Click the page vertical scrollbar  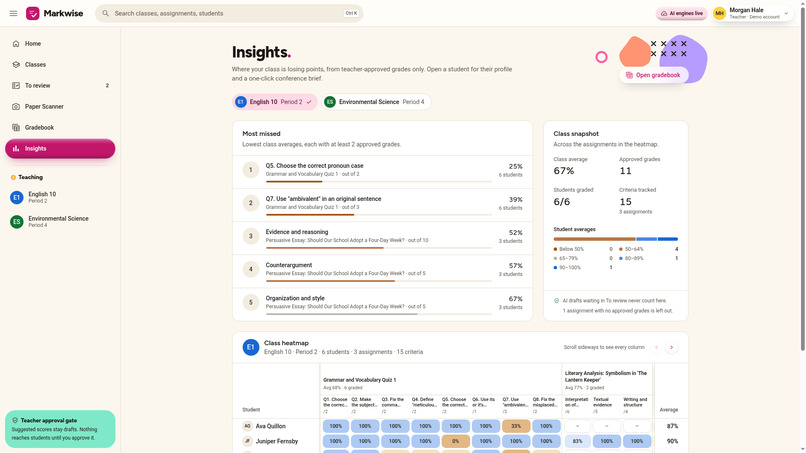(x=802, y=180)
